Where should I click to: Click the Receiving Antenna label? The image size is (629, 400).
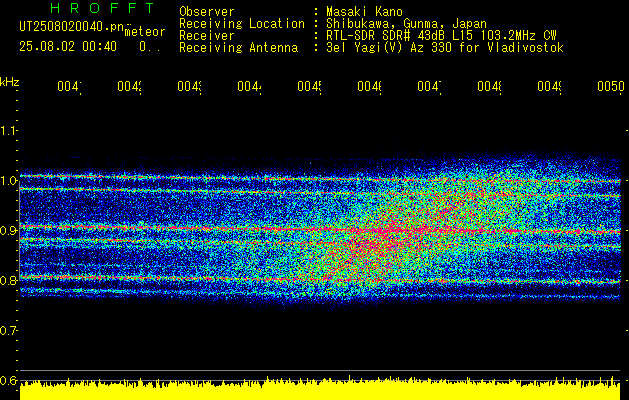click(x=239, y=48)
